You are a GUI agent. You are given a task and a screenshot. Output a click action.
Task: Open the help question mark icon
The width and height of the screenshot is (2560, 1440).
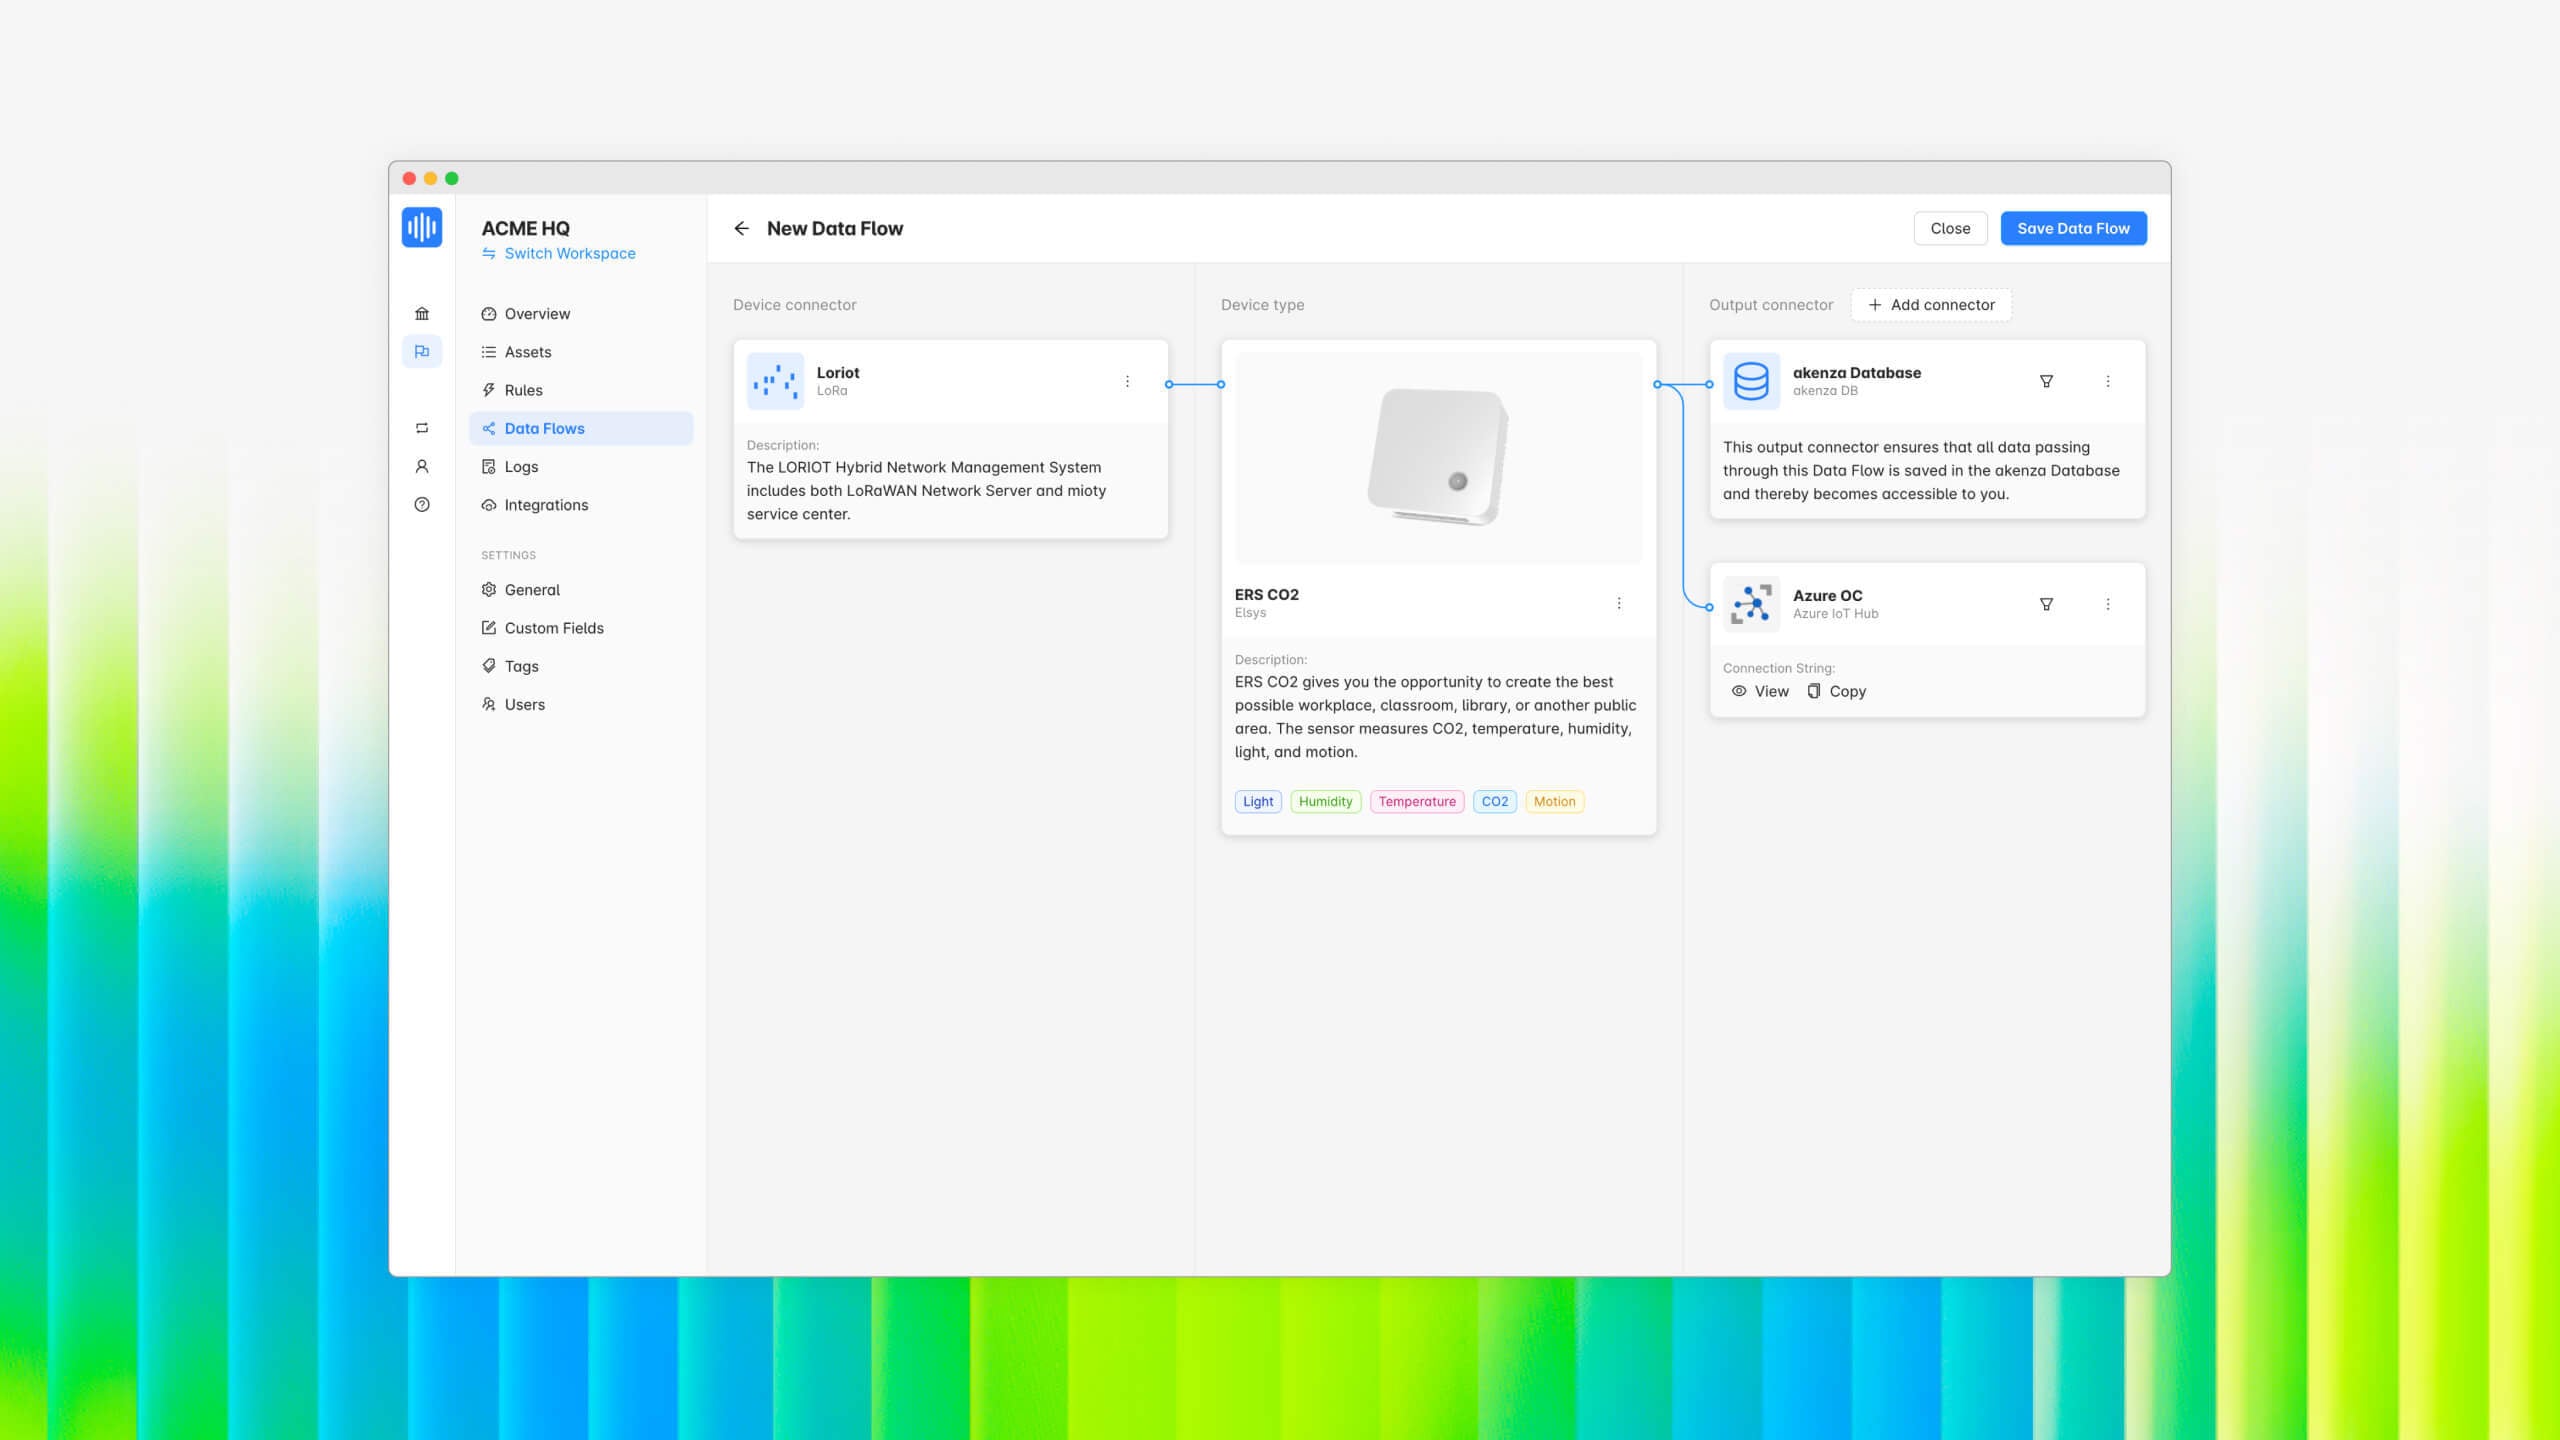coord(422,504)
